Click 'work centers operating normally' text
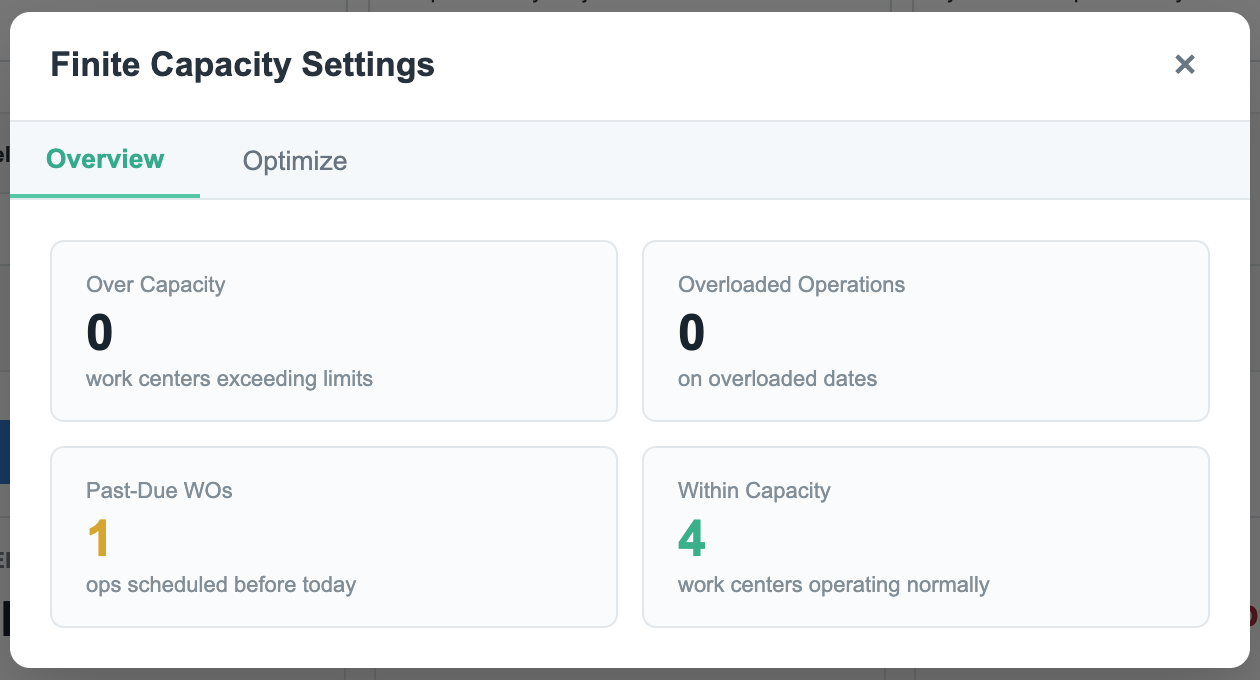 (834, 585)
